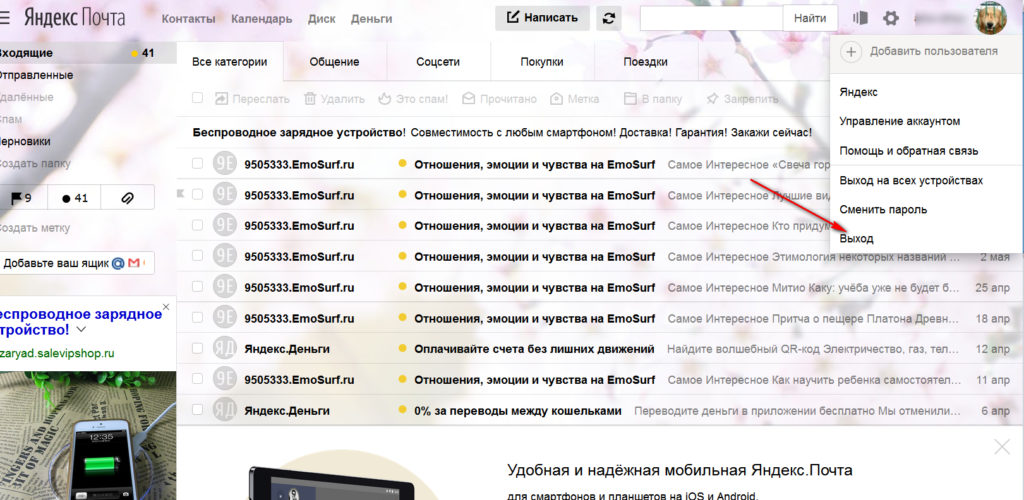Click the phone charger ad image
This screenshot has height=500, width=1024.
tap(88, 435)
